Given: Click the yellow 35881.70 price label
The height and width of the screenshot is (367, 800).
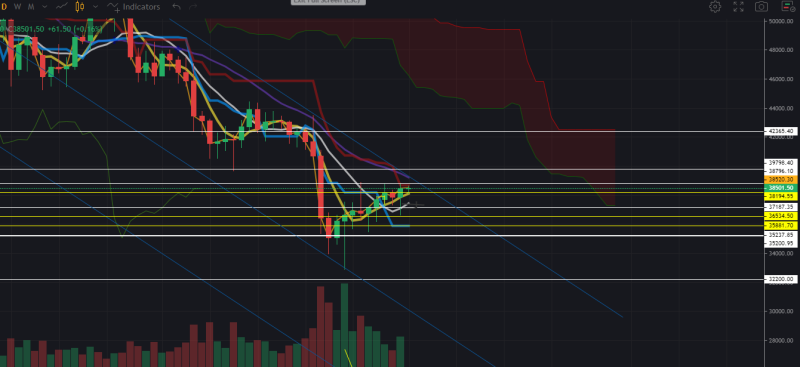Looking at the screenshot, I should 781,225.
